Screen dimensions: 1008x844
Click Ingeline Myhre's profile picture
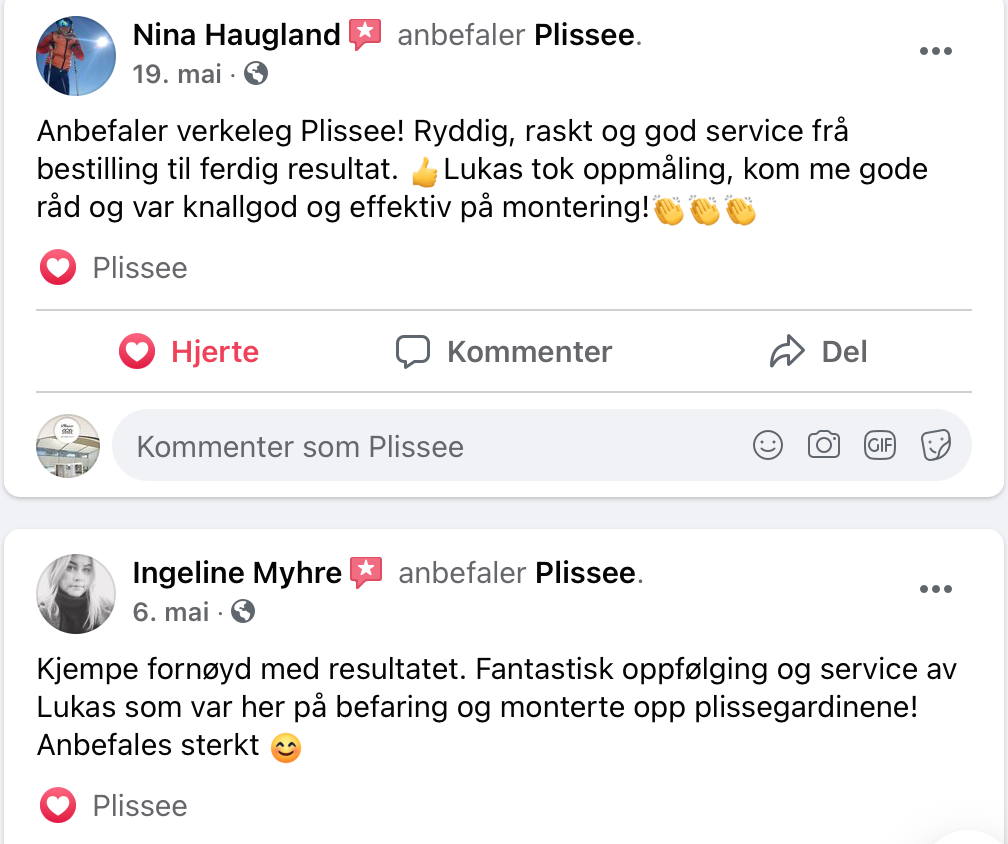pyautogui.click(x=76, y=593)
